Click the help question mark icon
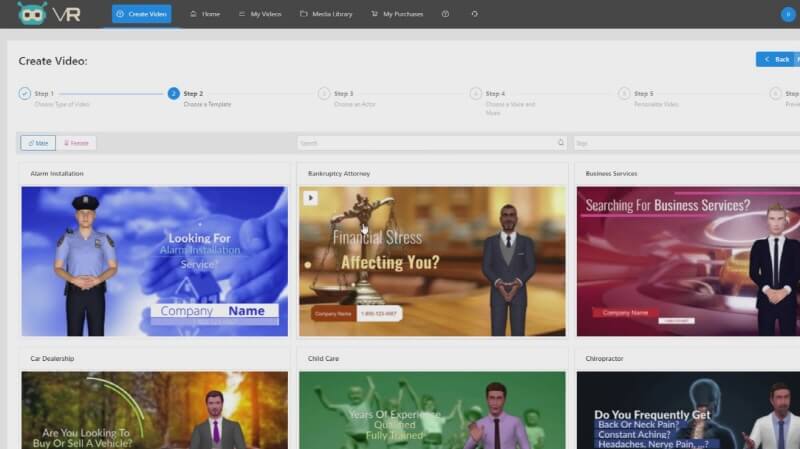This screenshot has width=800, height=449. coord(445,14)
